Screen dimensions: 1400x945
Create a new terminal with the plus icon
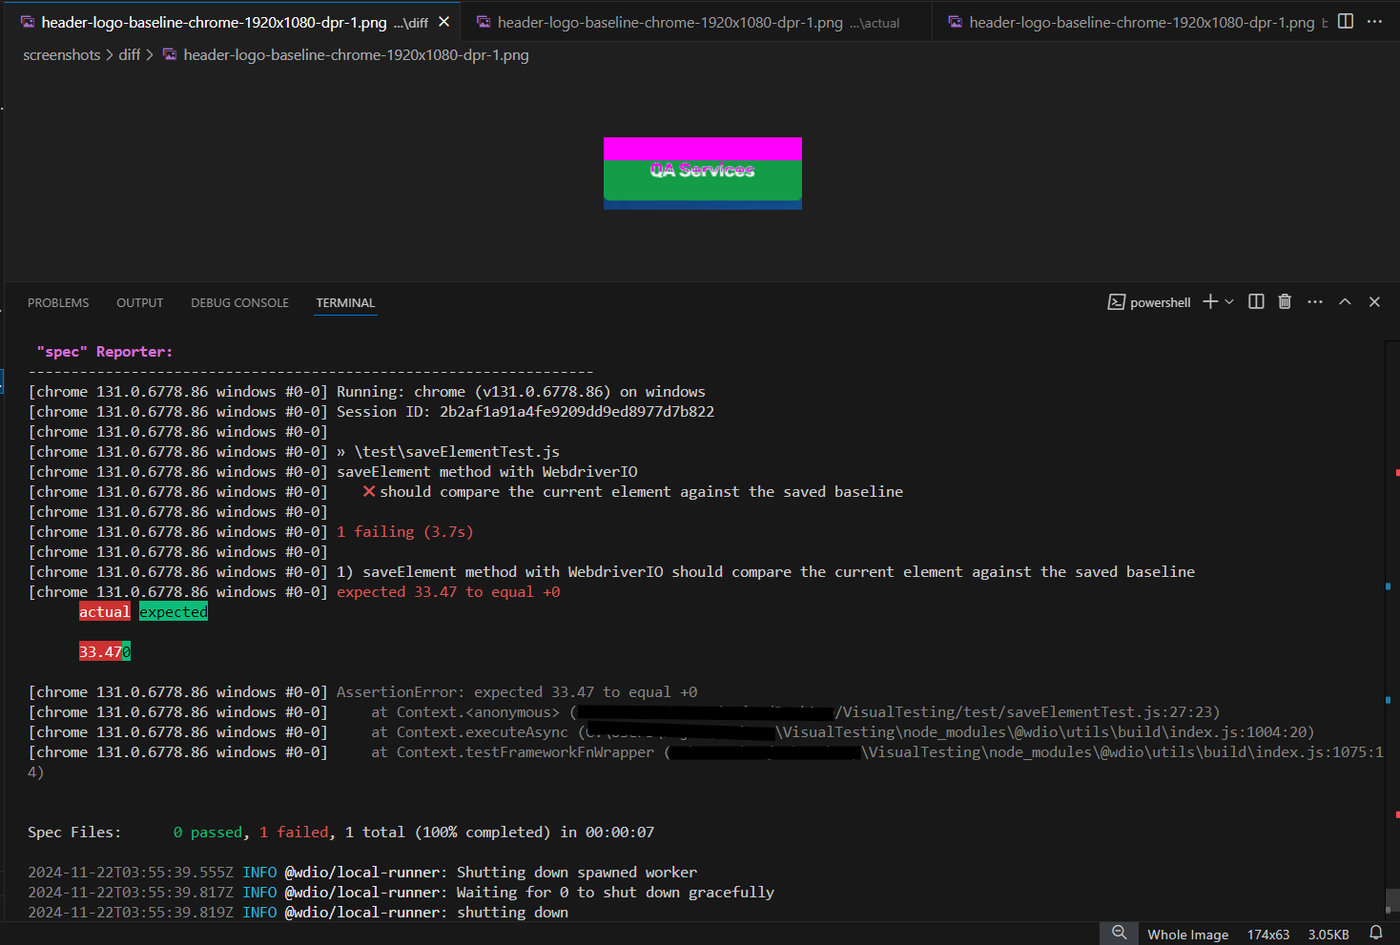pos(1210,302)
